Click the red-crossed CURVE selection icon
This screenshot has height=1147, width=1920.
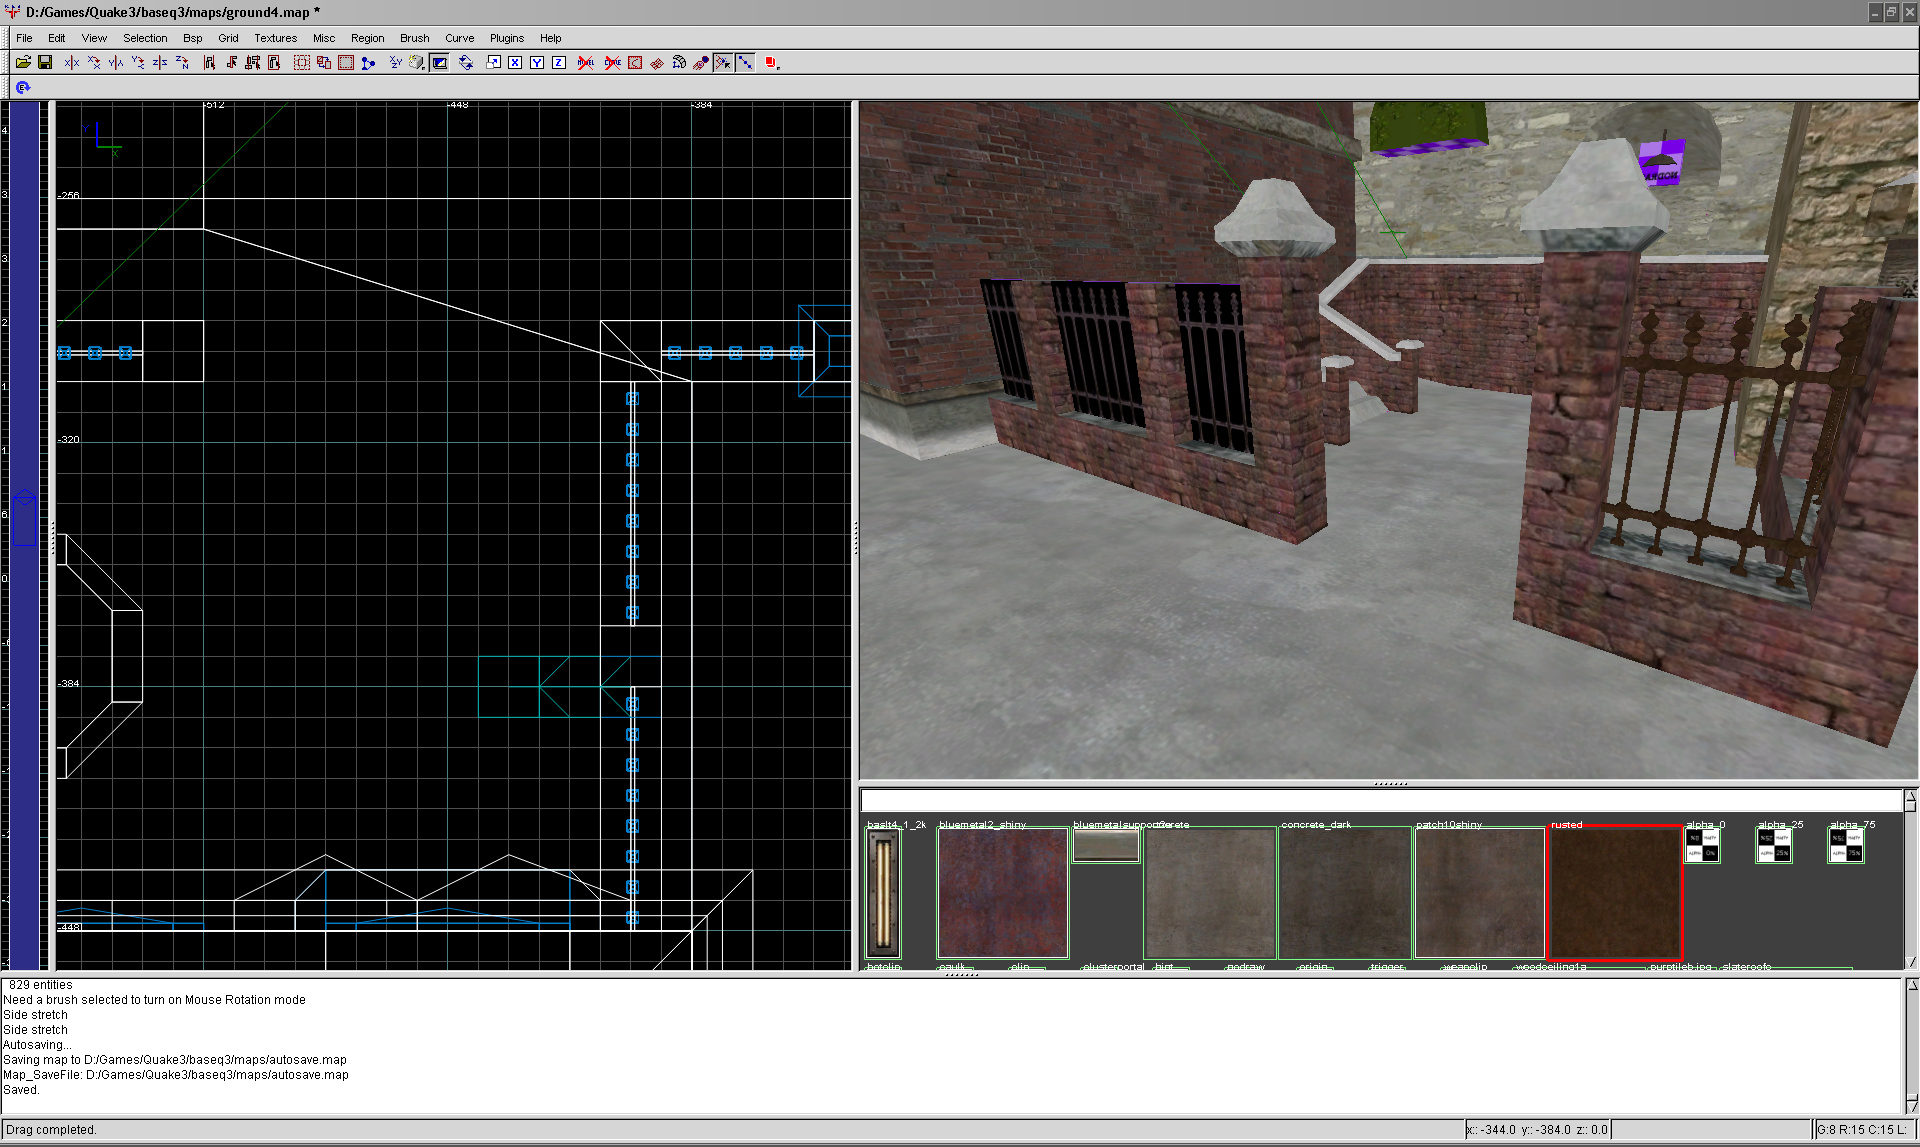(612, 62)
